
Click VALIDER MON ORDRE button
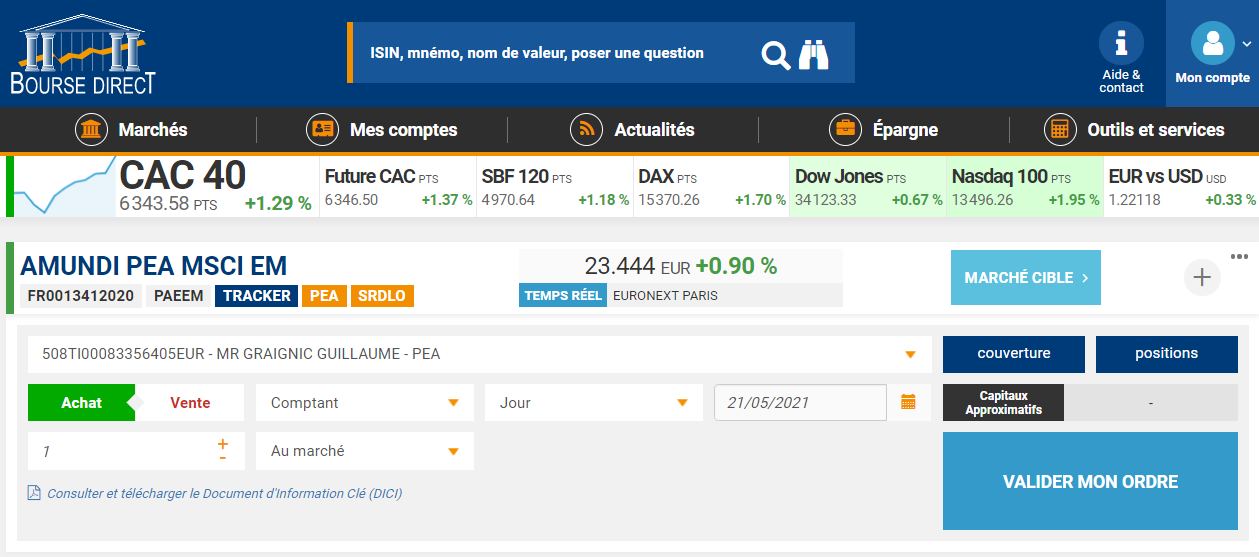click(1090, 481)
